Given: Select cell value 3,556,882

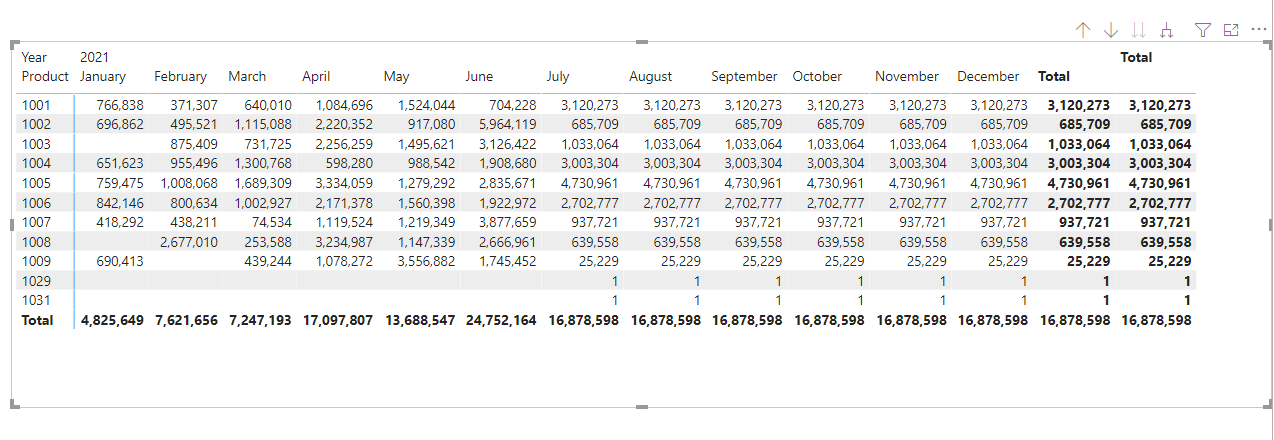Looking at the screenshot, I should pyautogui.click(x=427, y=261).
